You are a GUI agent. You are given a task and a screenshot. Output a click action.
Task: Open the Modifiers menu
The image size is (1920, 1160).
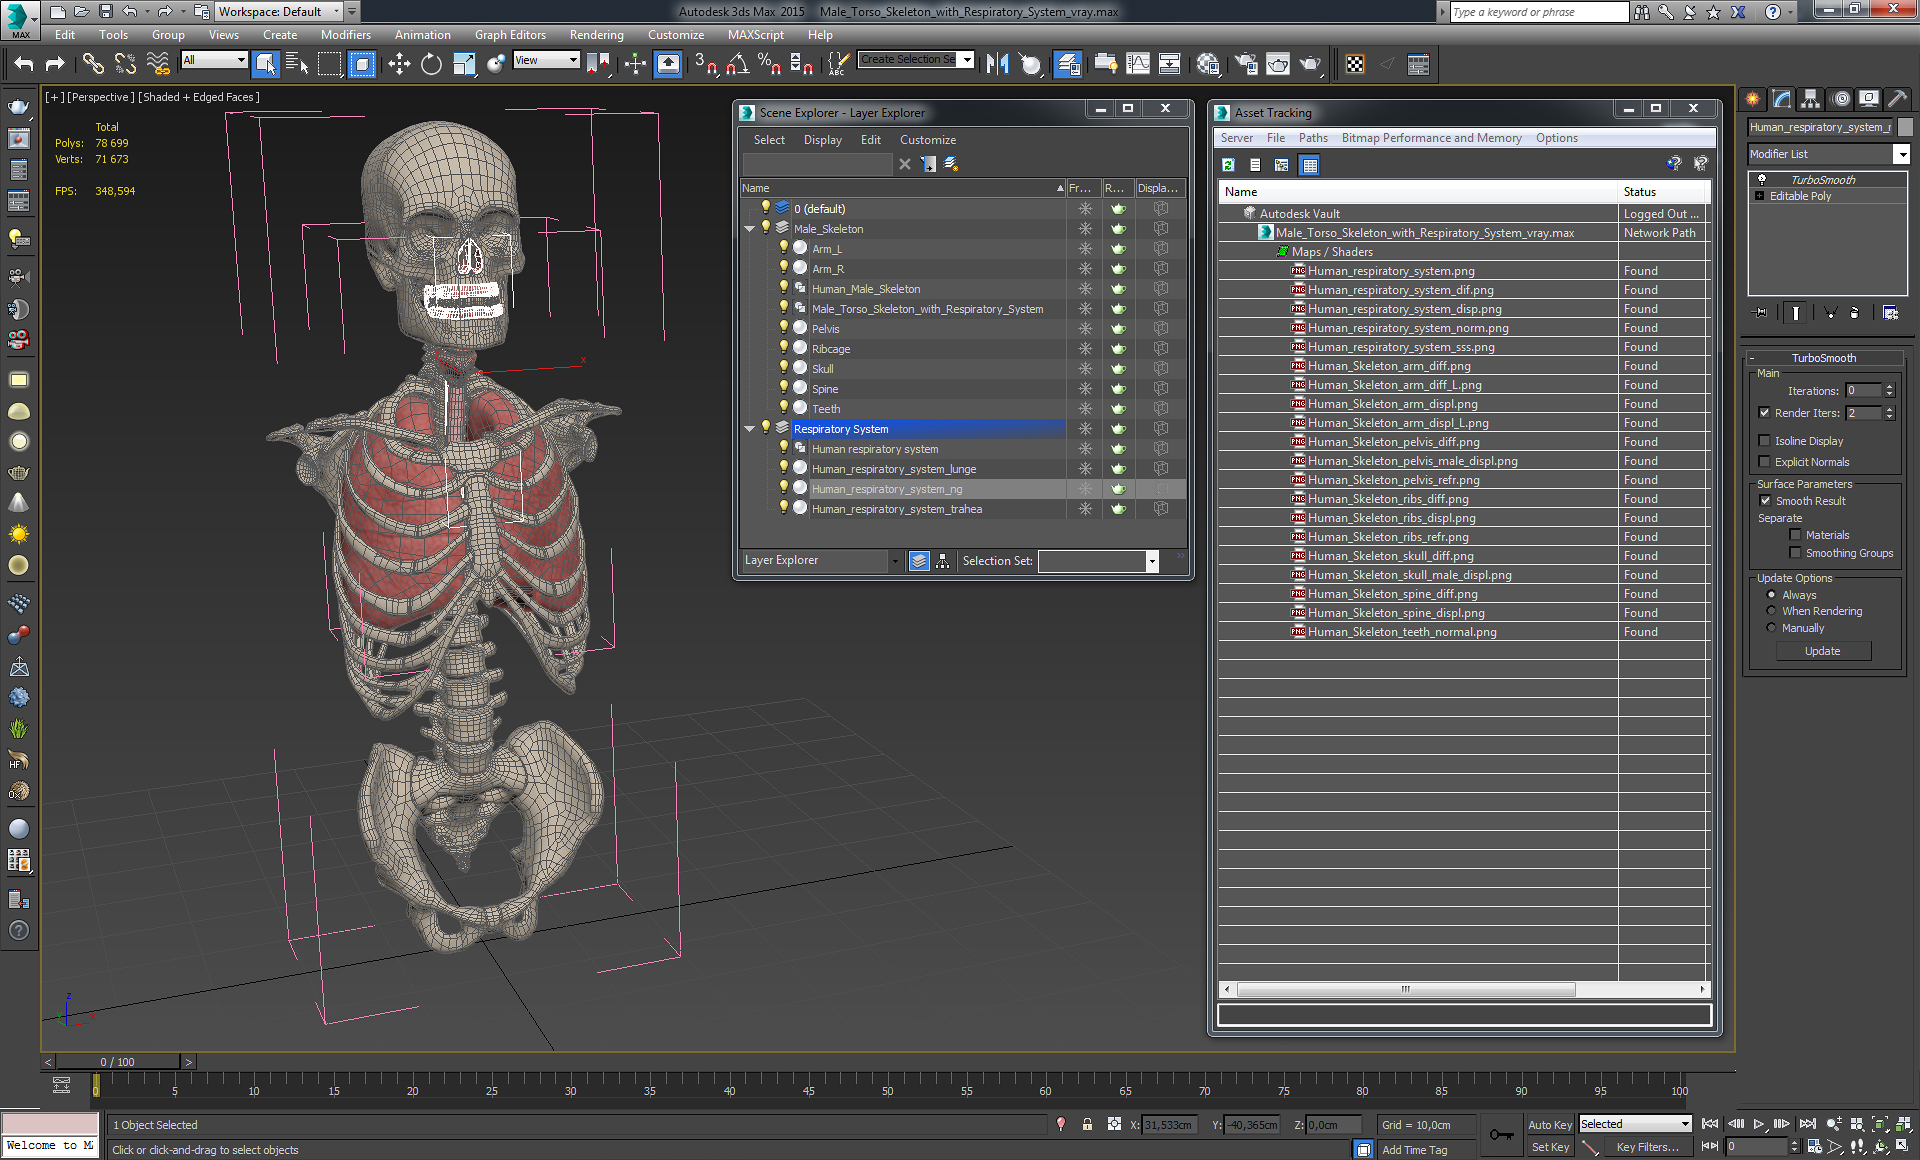click(x=346, y=35)
